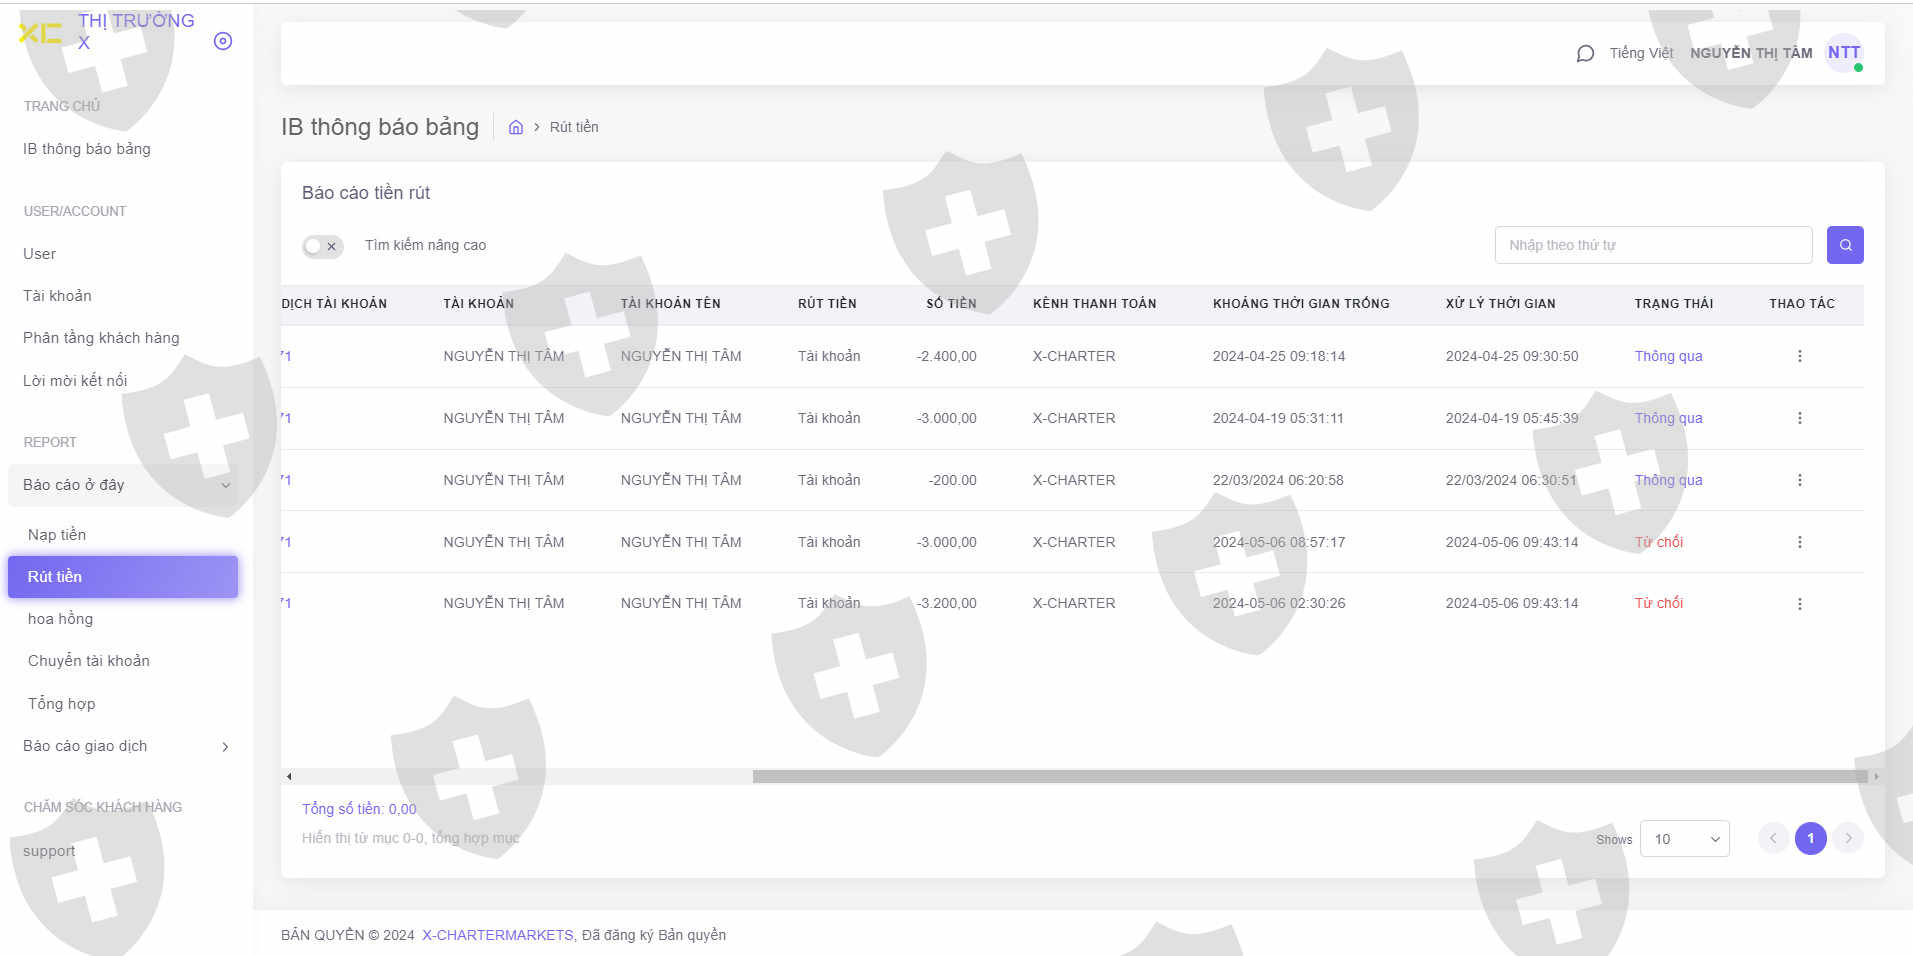This screenshot has height=956, width=1913.
Task: Click the sidebar collapse circle icon
Action: 223,41
